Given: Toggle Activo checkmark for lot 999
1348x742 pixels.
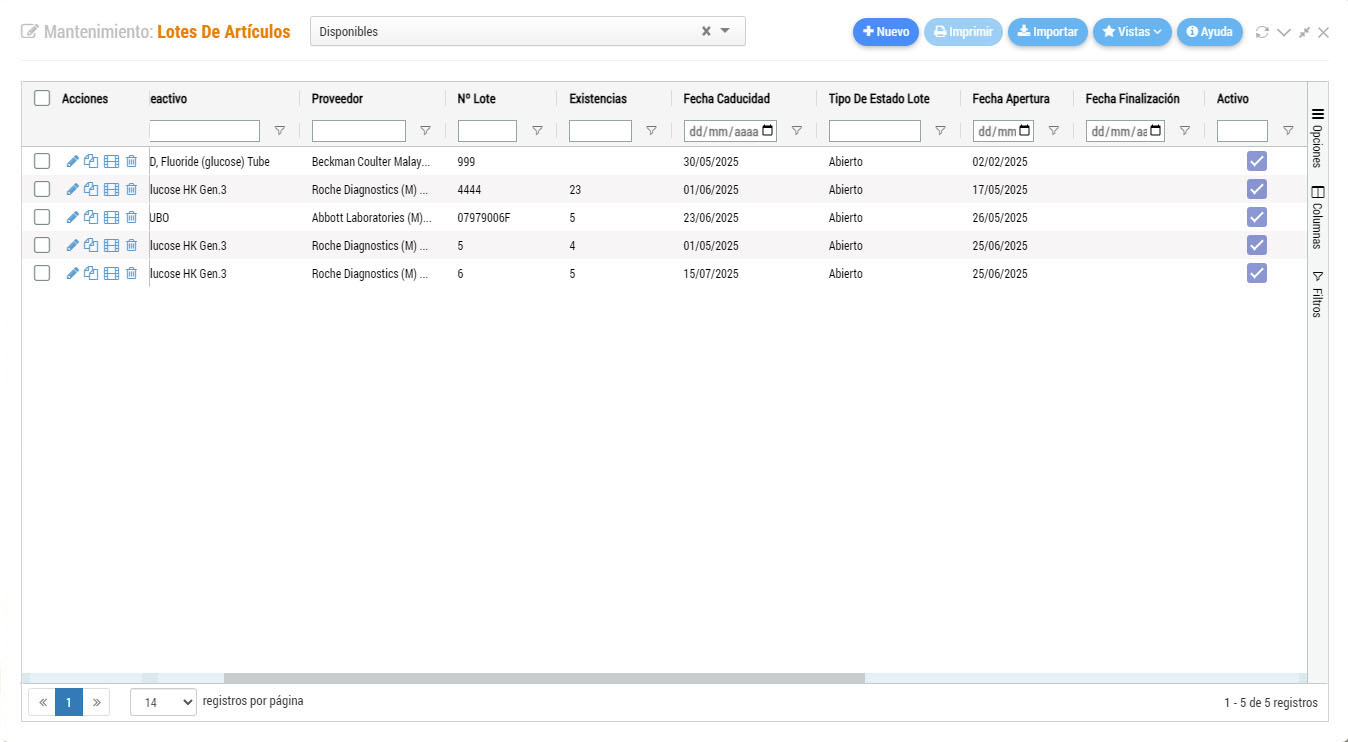Looking at the screenshot, I should pyautogui.click(x=1257, y=161).
